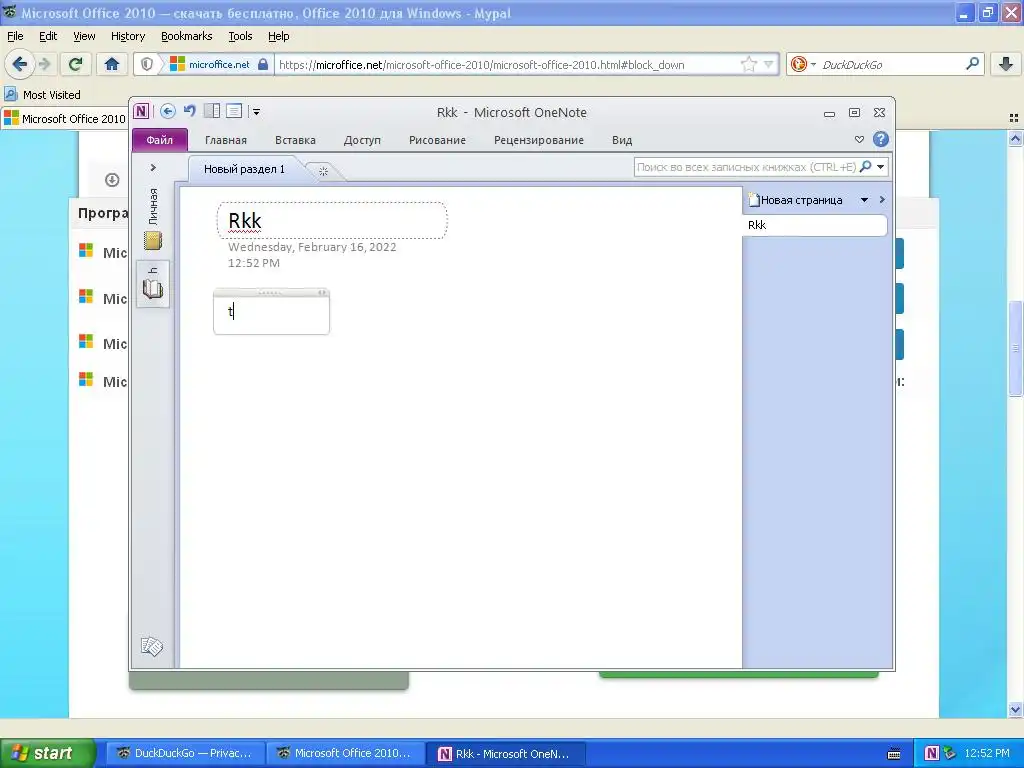This screenshot has width=1024, height=768.
Task: Switch to the Вставка ribbon tab
Action: click(x=295, y=140)
